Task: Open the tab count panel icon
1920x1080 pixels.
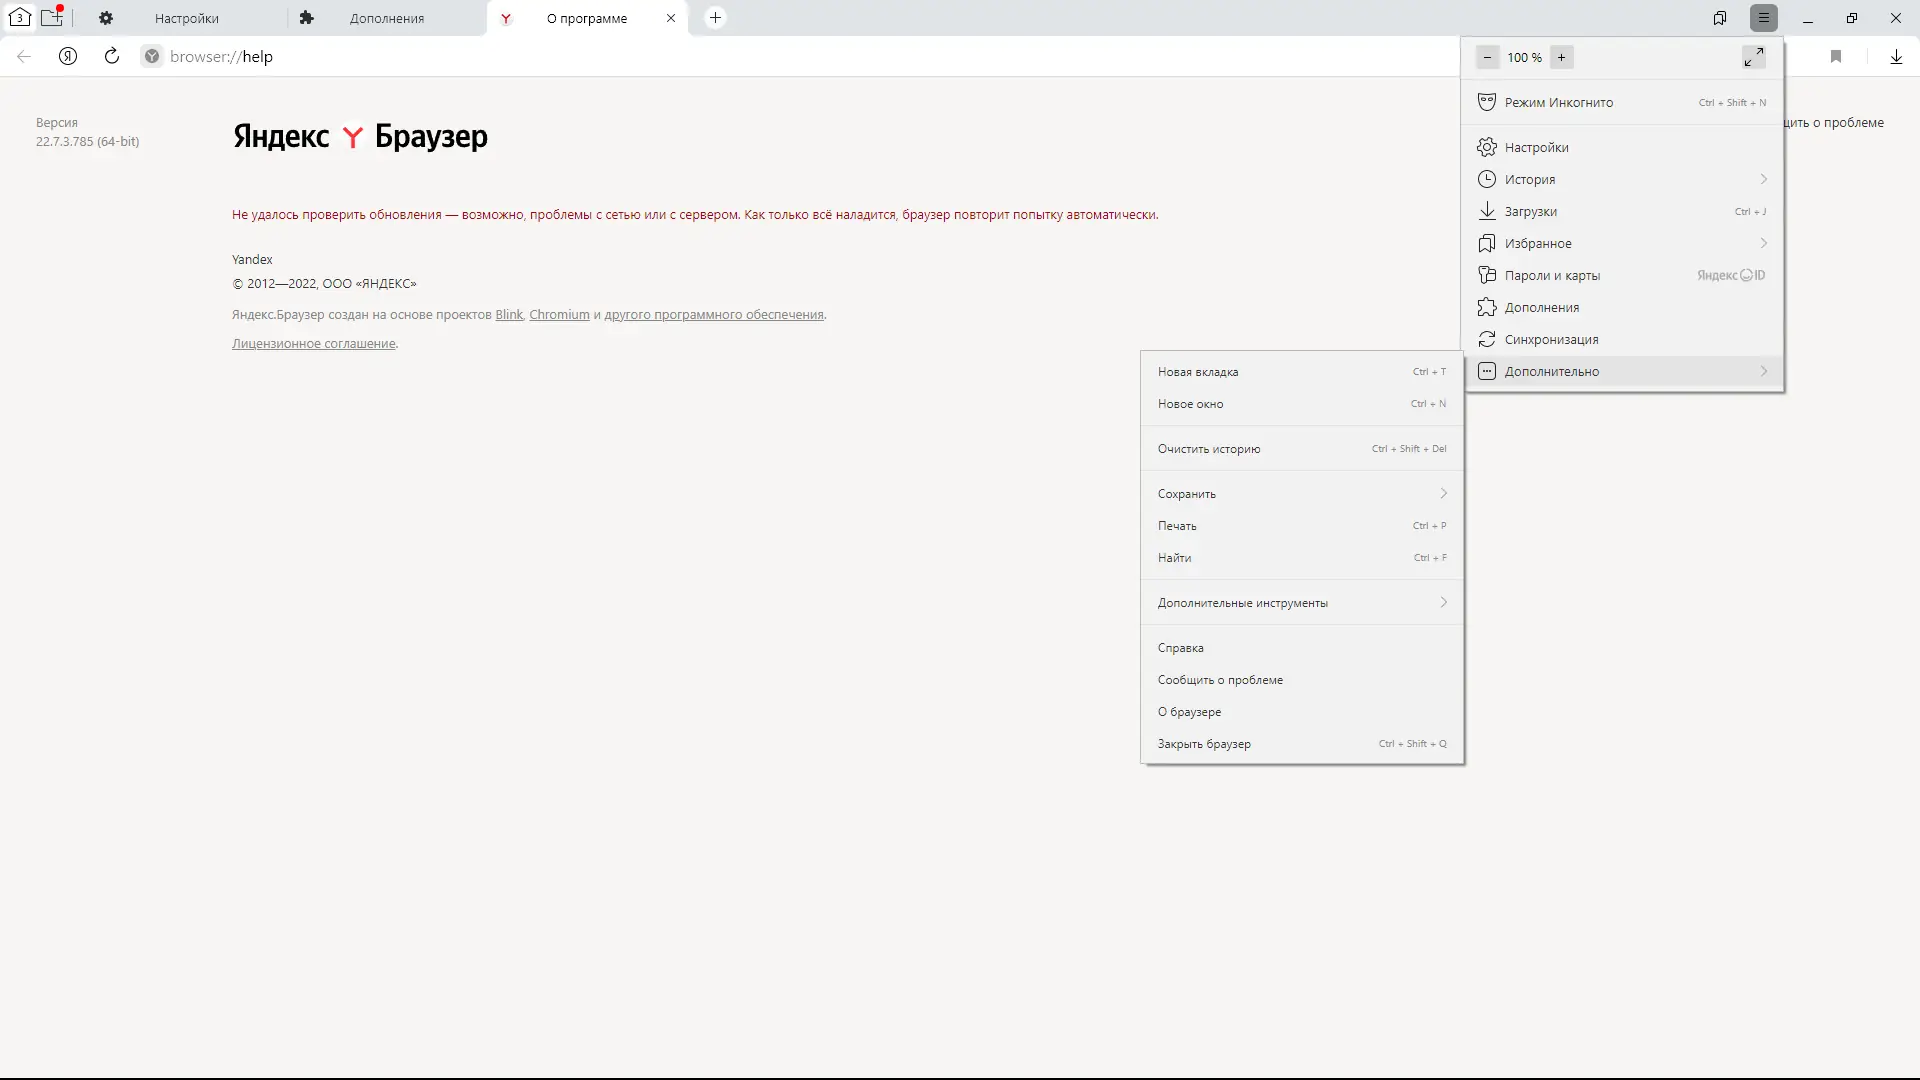Action: pyautogui.click(x=19, y=17)
